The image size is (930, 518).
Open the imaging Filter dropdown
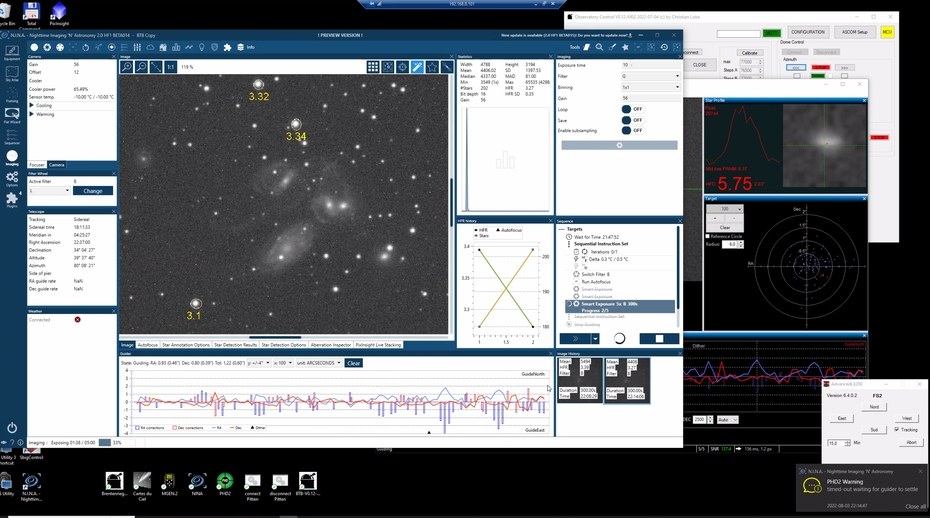(650, 76)
